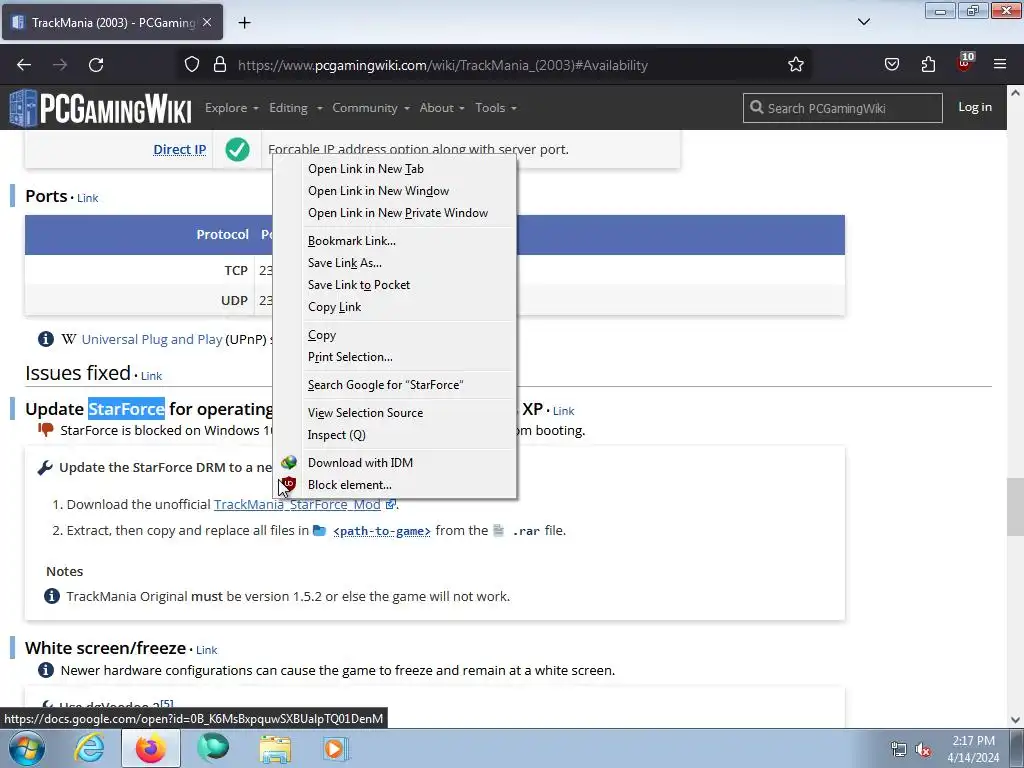Open the Extensions puzzle icon

click(928, 65)
